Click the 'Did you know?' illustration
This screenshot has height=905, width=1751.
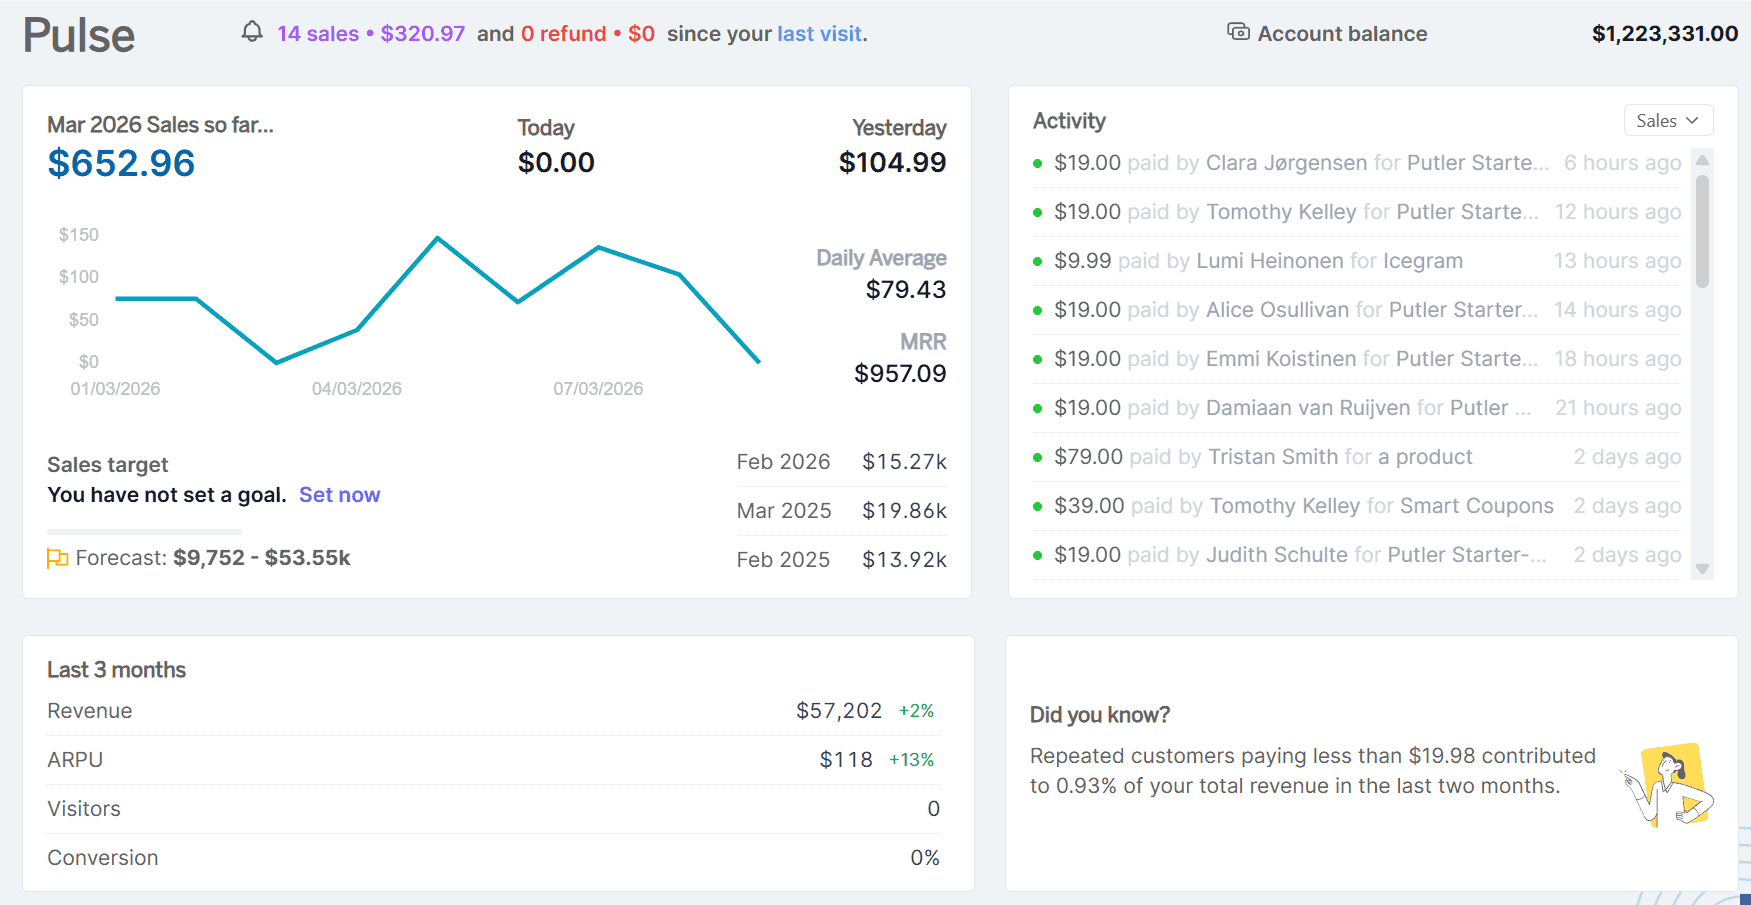pyautogui.click(x=1668, y=784)
